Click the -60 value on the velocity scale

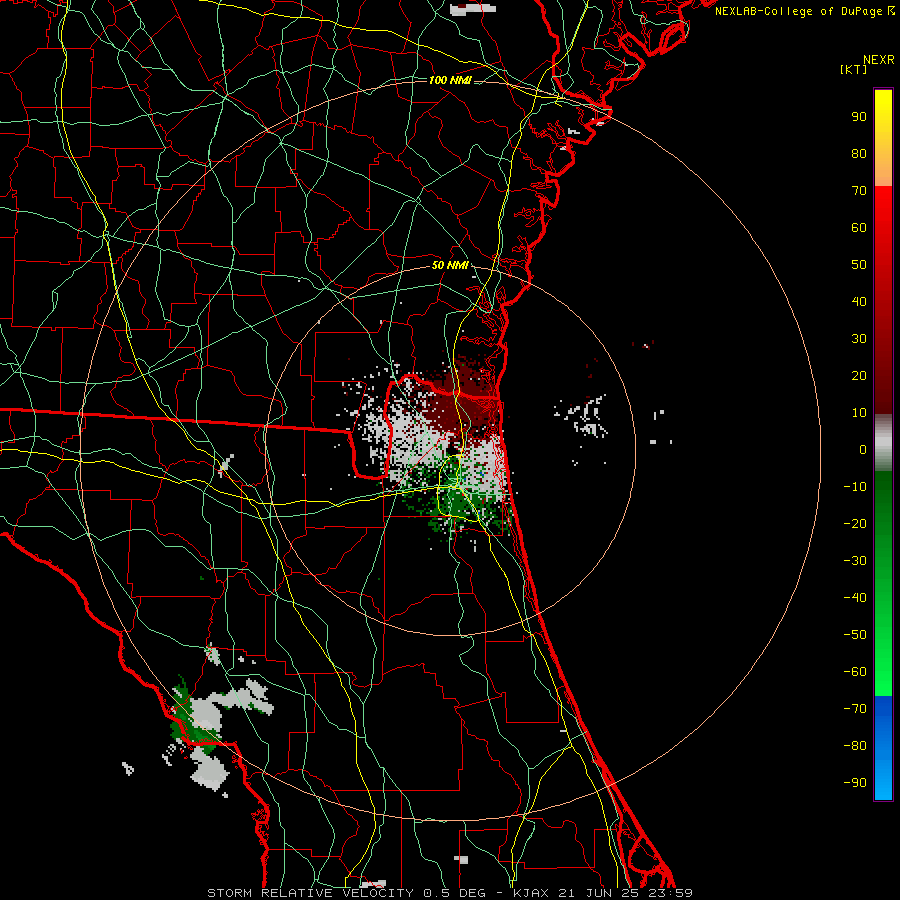855,672
